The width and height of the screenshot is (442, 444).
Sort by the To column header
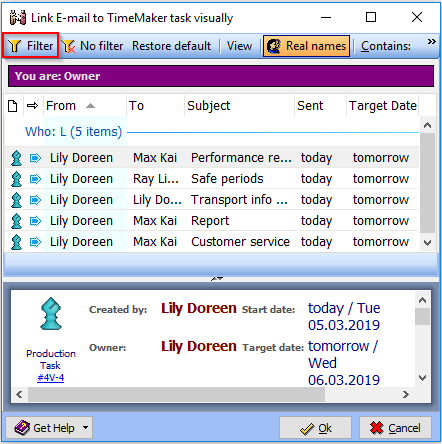155,106
